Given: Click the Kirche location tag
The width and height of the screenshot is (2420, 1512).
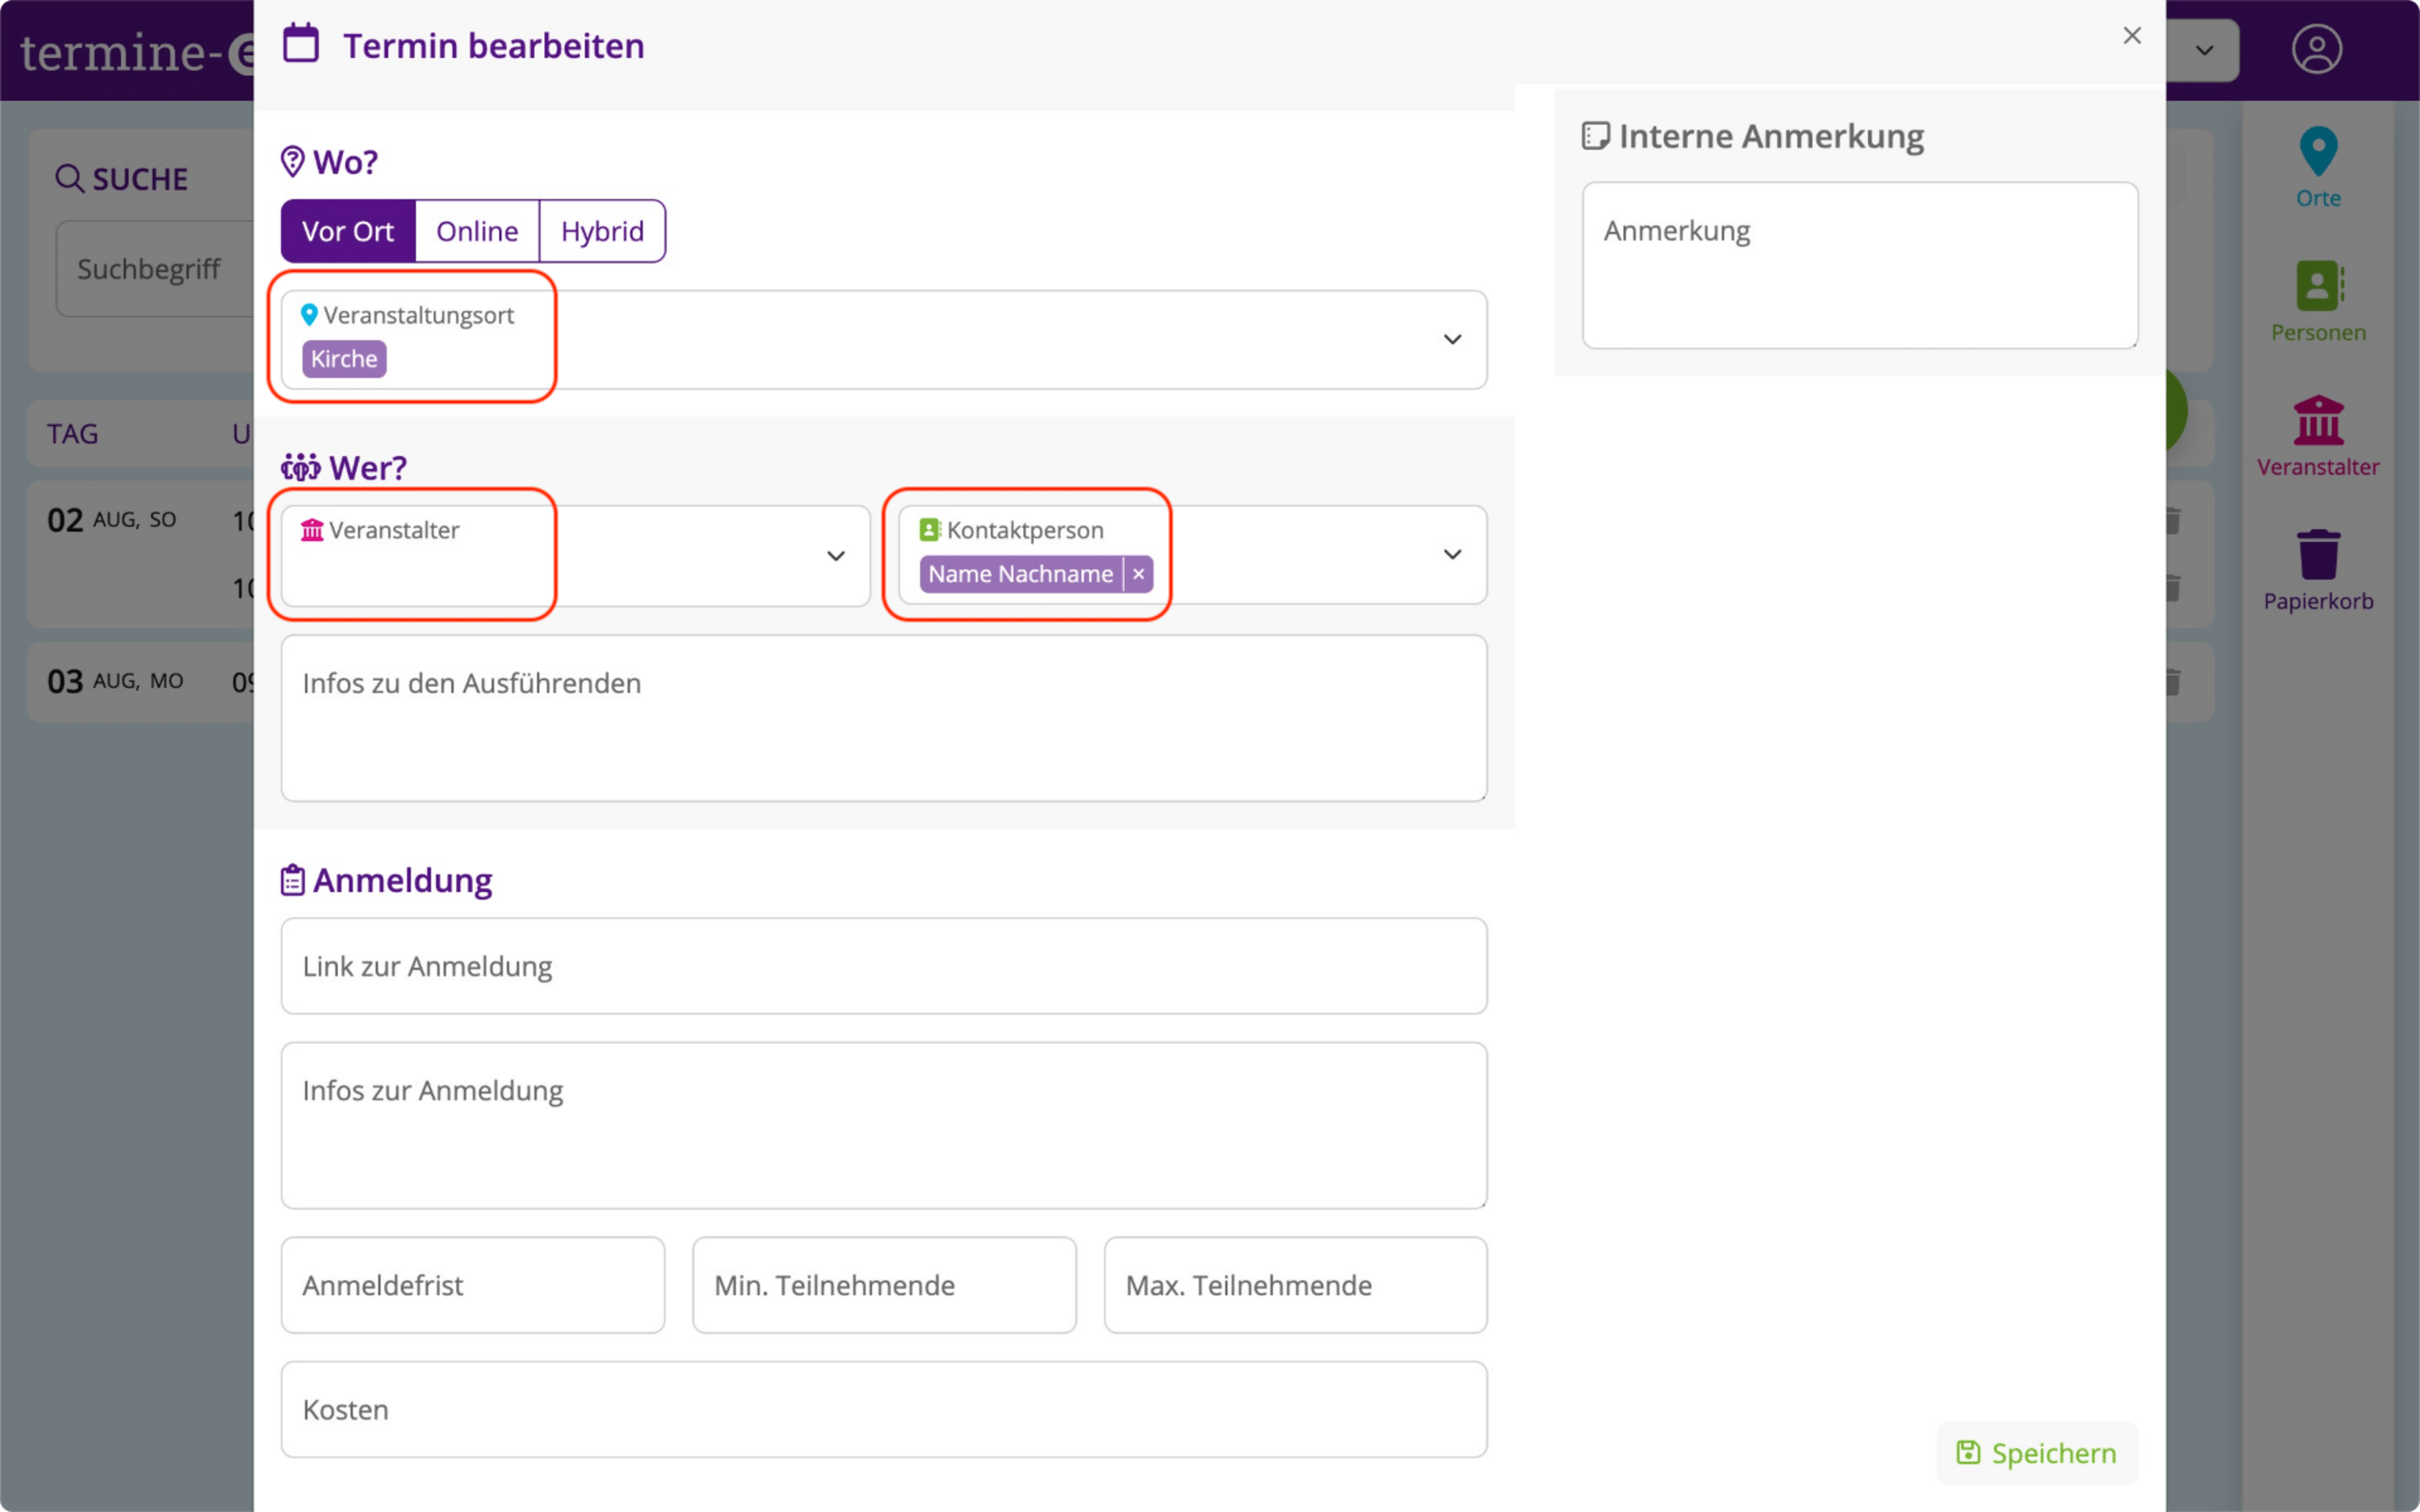Looking at the screenshot, I should click(x=344, y=359).
